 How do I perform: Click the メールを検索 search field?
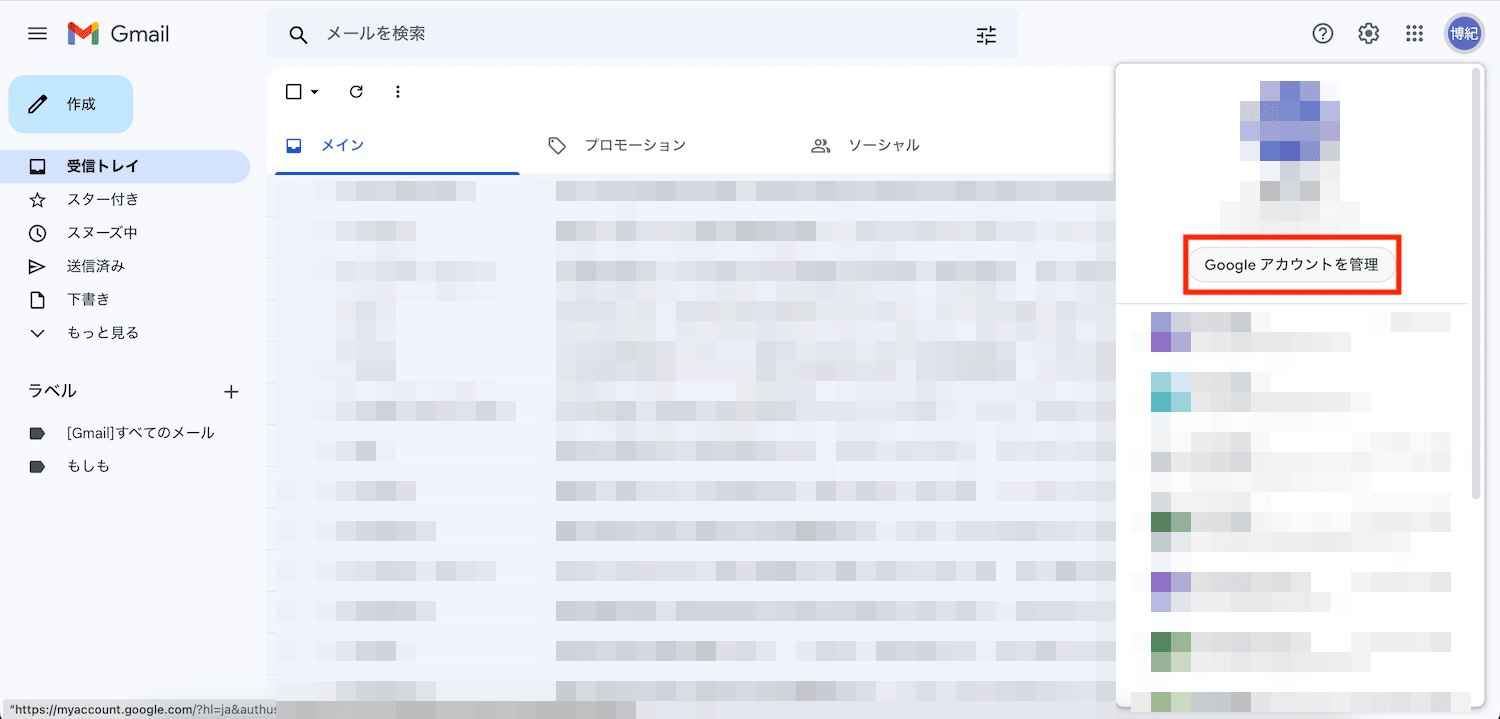coord(640,34)
